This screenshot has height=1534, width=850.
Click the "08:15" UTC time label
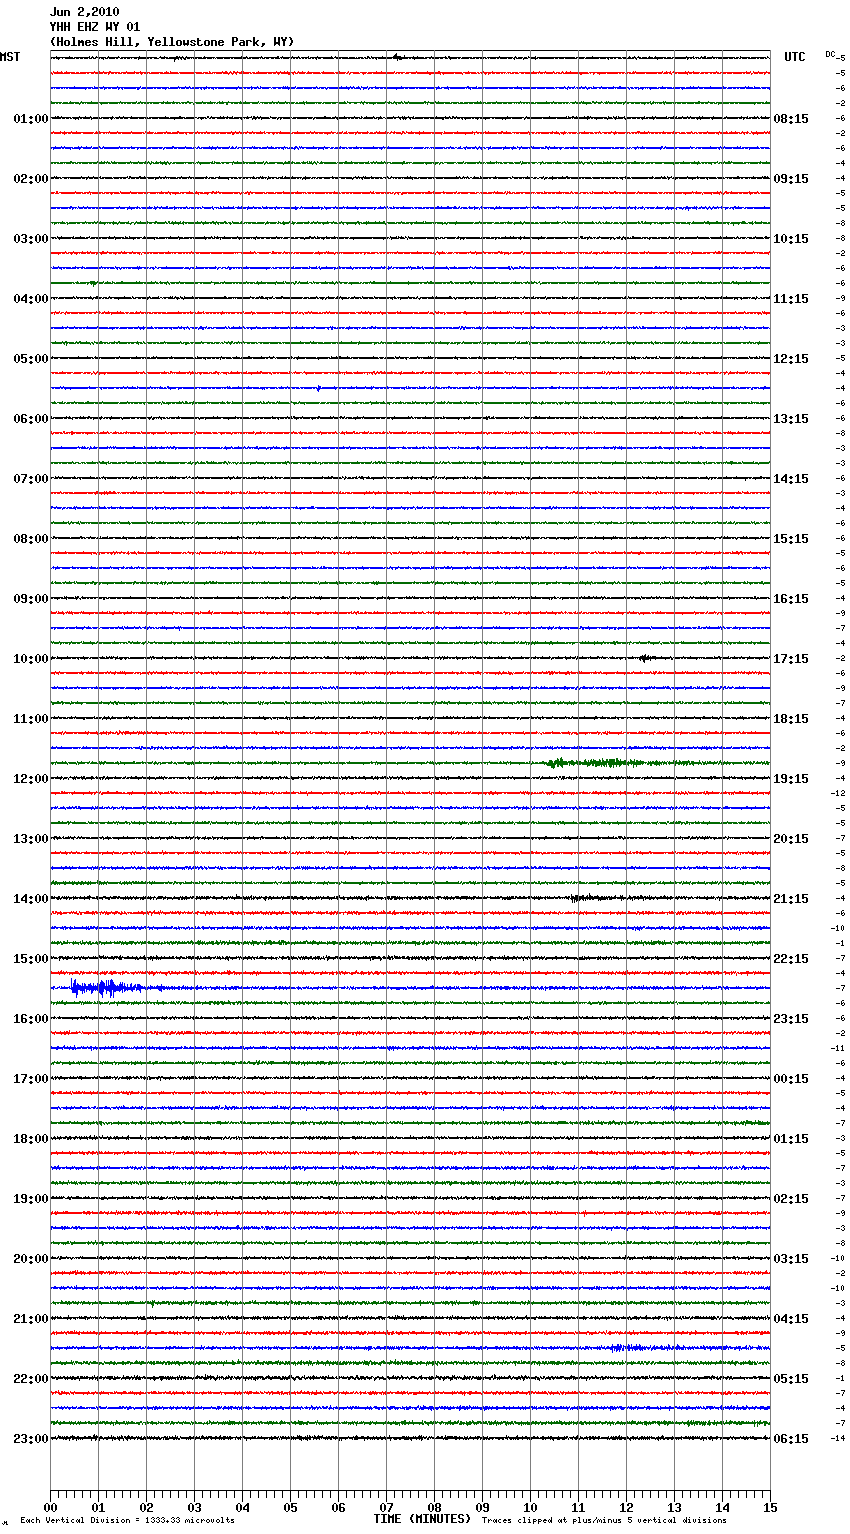pos(791,119)
